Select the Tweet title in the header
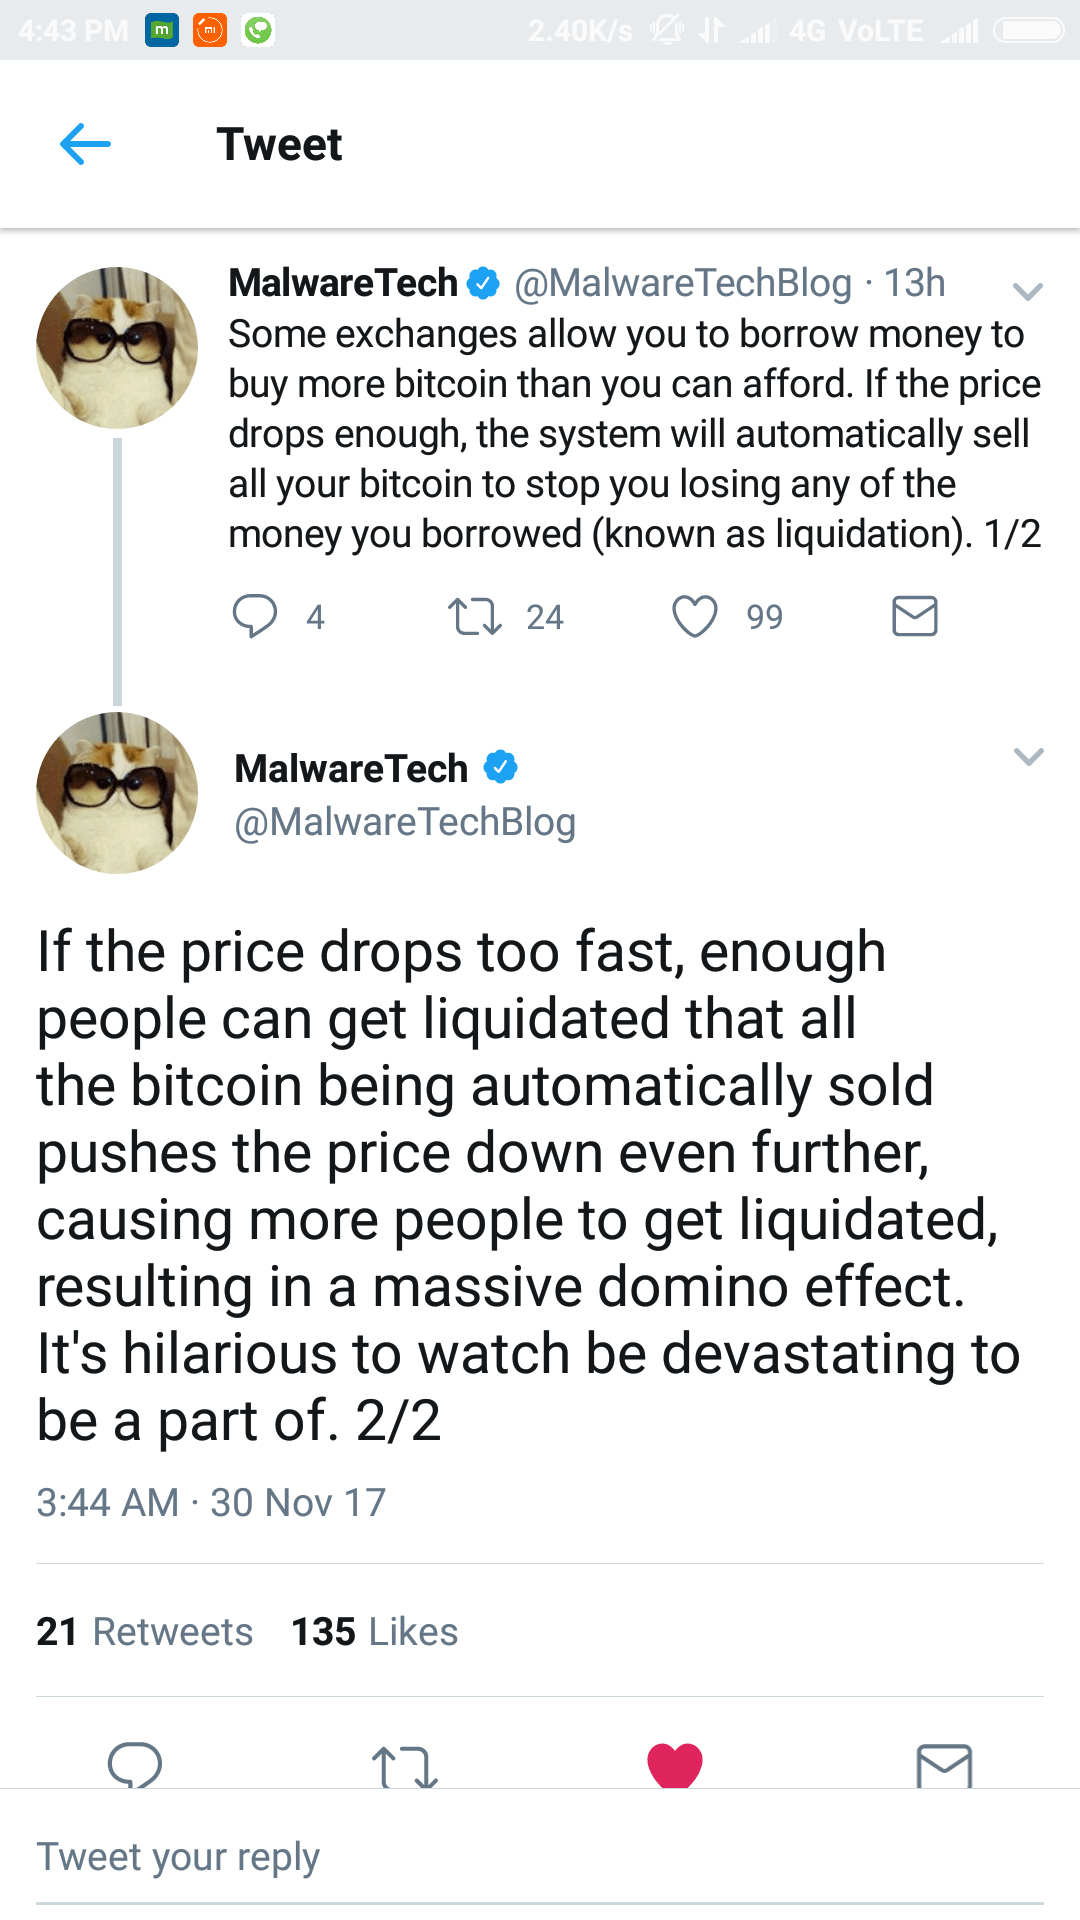Screen dimensions: 1080x1920 (x=280, y=143)
